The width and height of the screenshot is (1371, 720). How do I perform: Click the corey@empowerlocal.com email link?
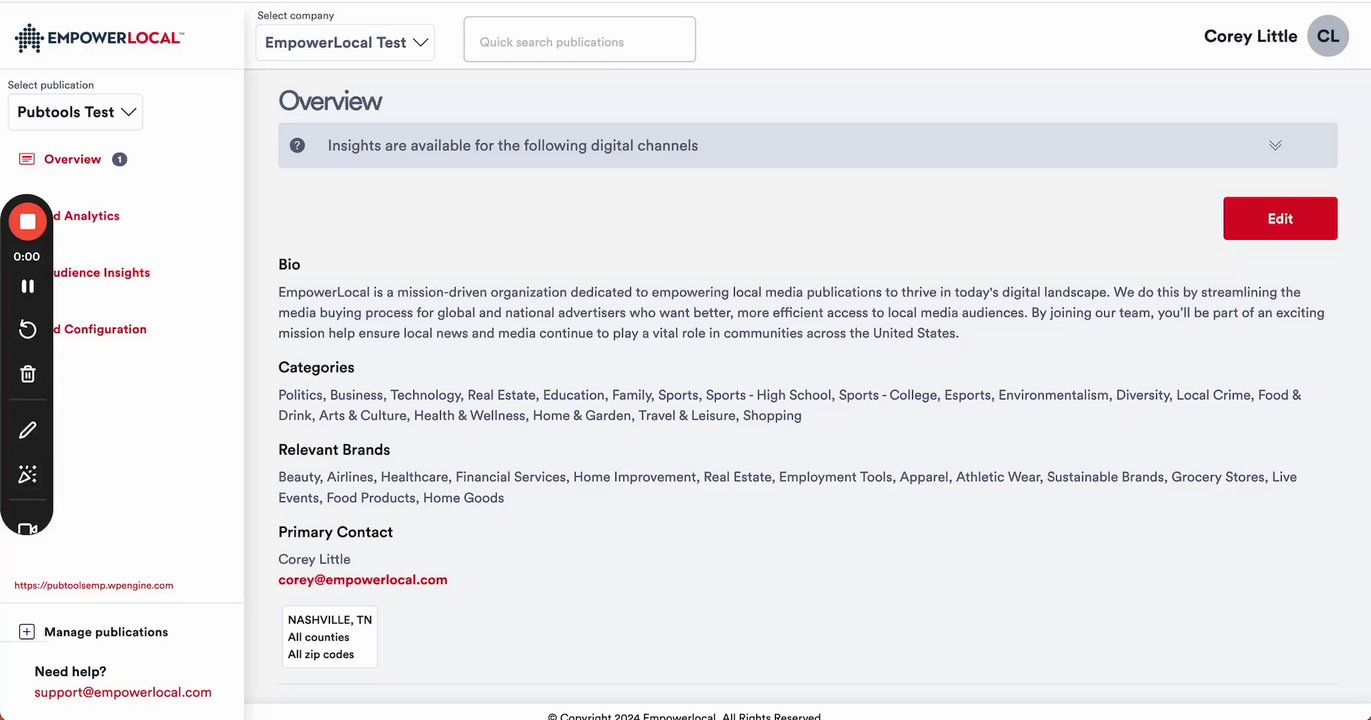[x=363, y=580]
